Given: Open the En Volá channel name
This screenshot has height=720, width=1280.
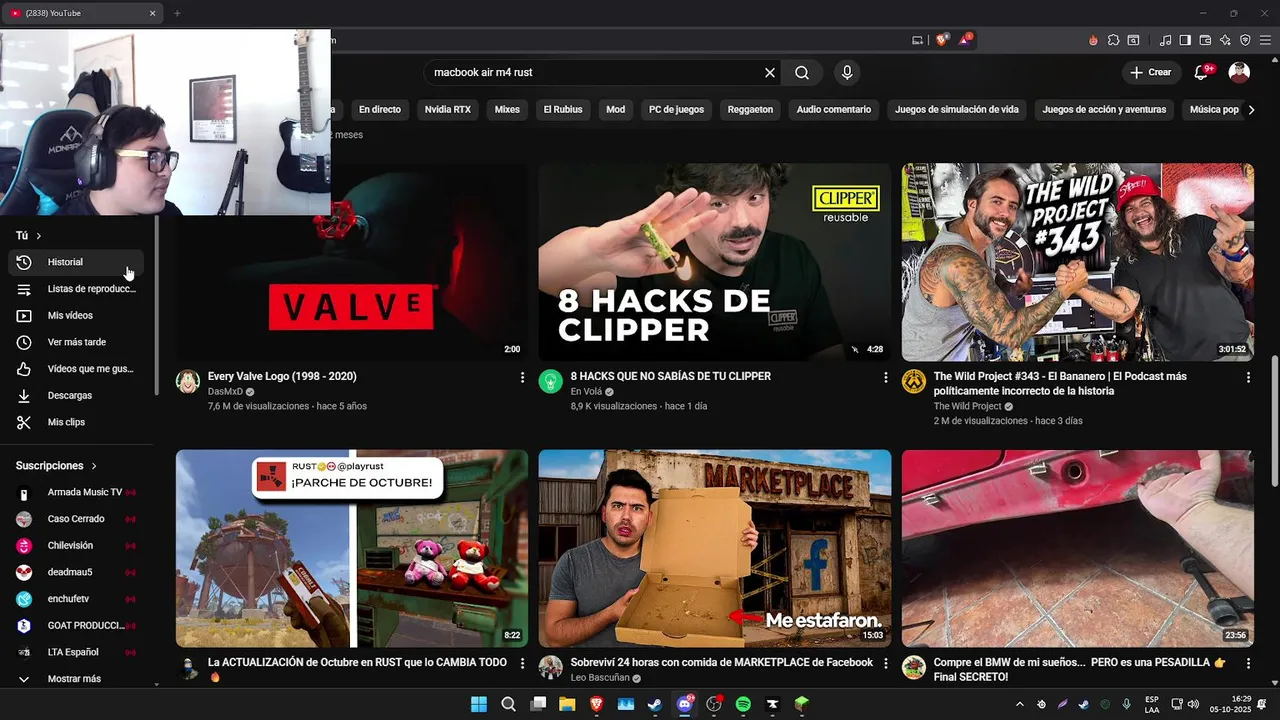Looking at the screenshot, I should pyautogui.click(x=586, y=392).
